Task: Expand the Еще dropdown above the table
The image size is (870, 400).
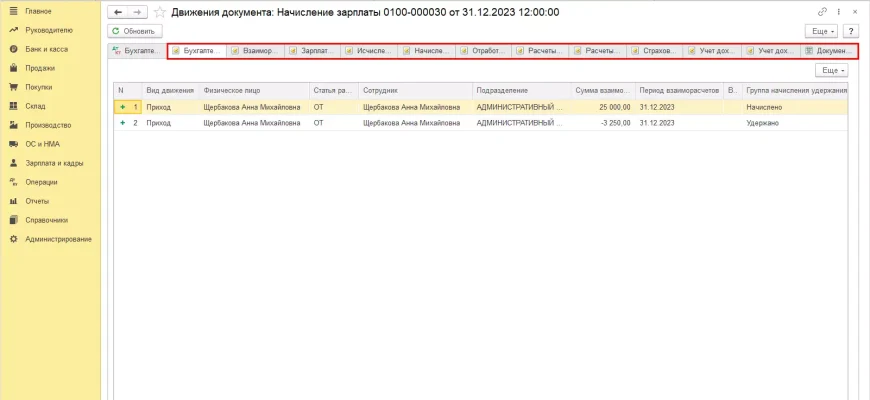Action: 832,71
